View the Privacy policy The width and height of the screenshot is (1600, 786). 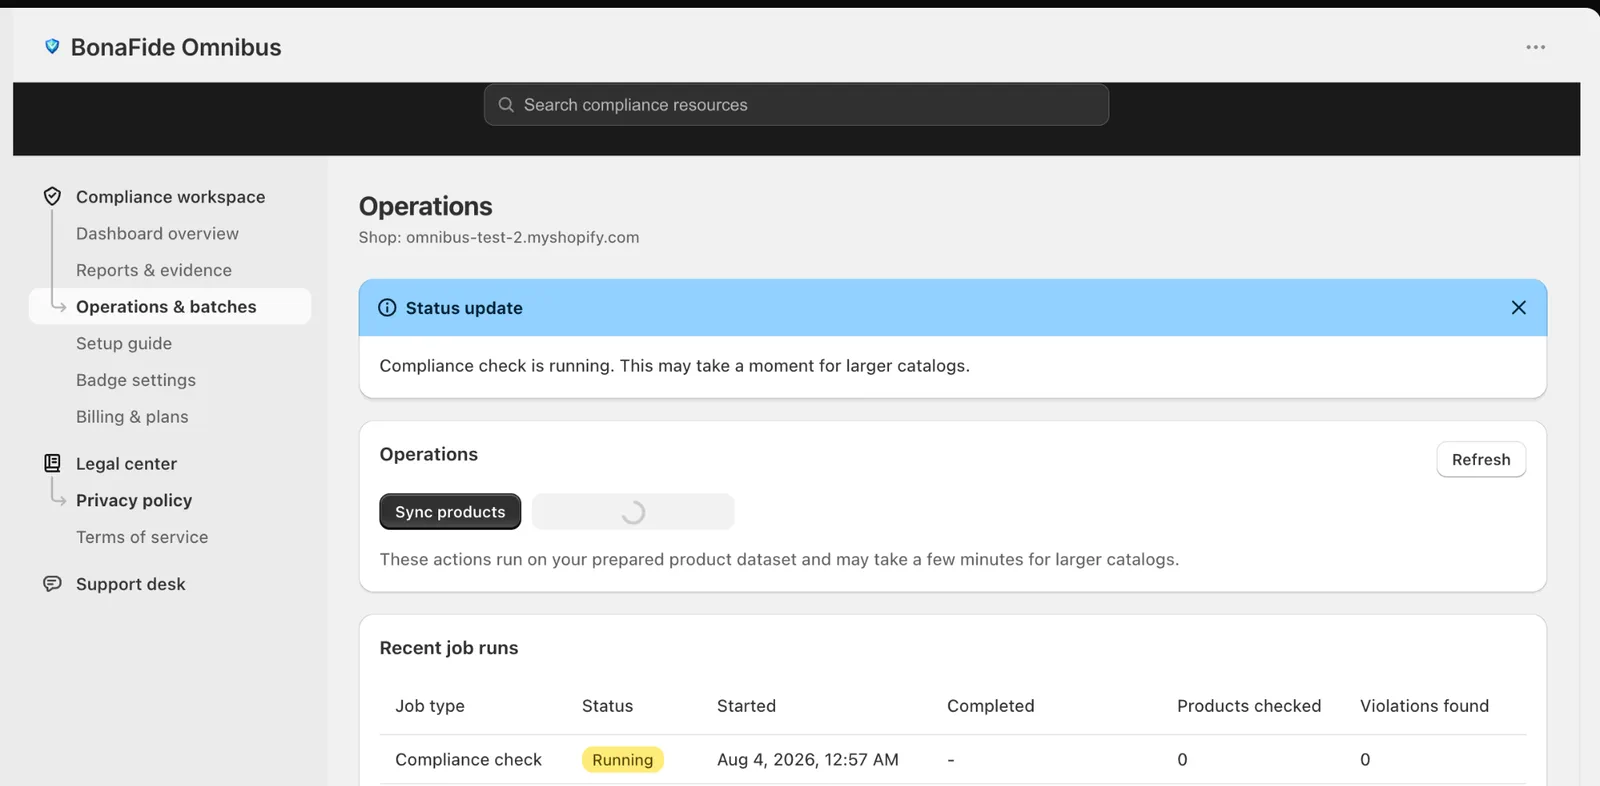pyautogui.click(x=134, y=500)
